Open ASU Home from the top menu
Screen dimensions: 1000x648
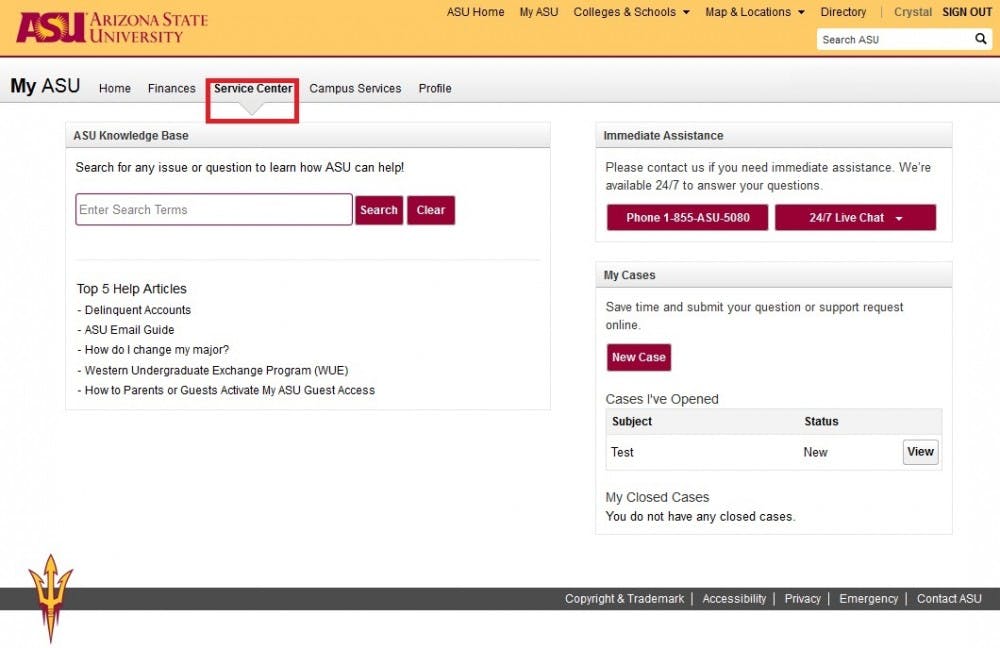tap(475, 12)
